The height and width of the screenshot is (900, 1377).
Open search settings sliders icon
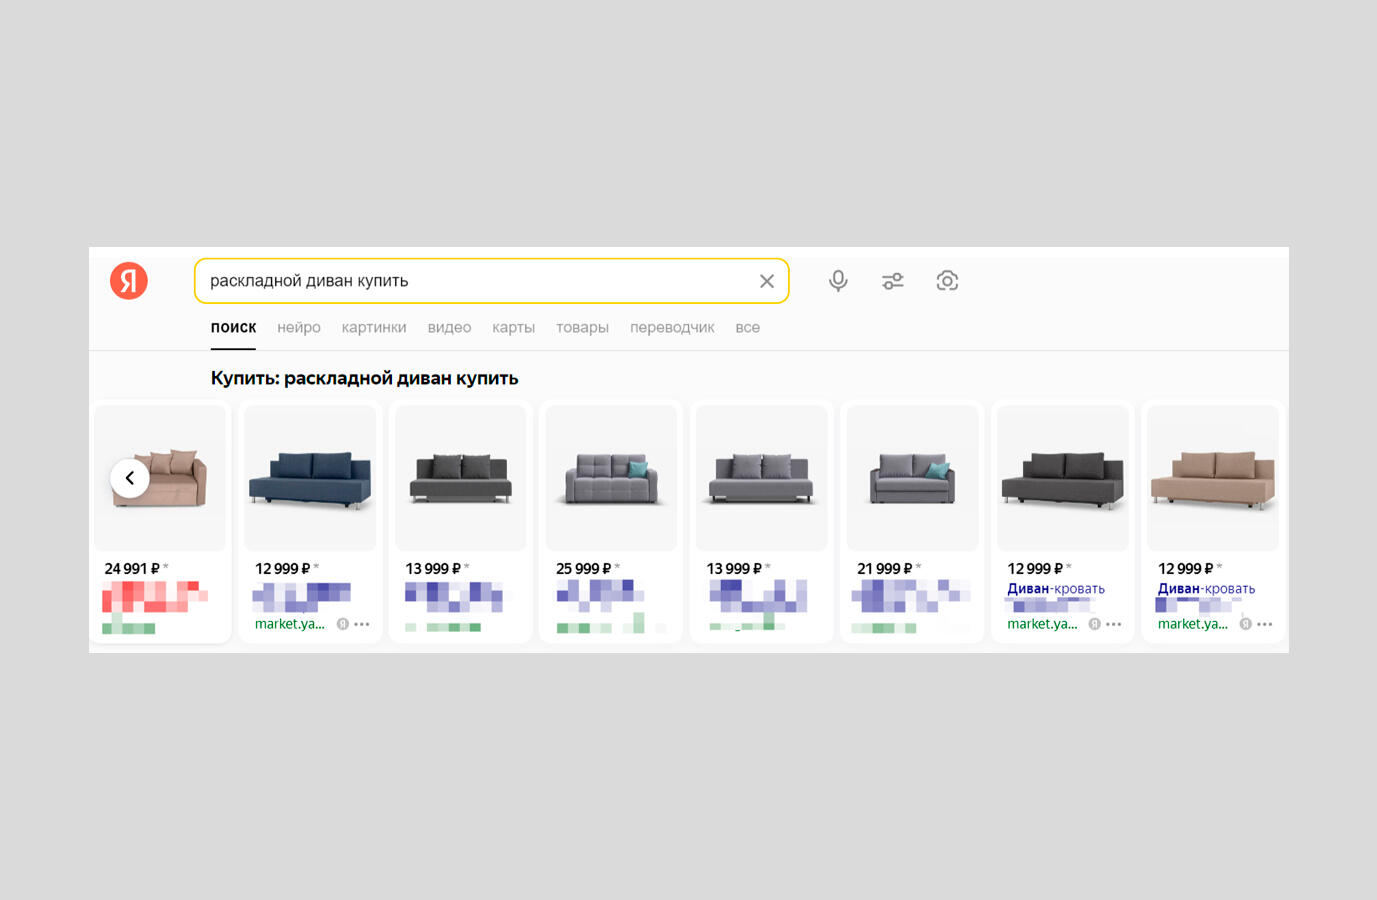pos(893,281)
